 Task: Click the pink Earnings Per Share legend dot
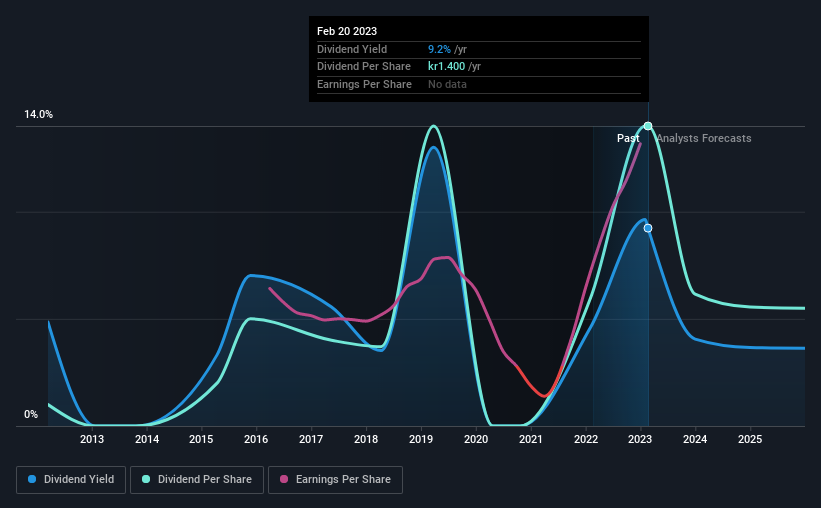click(284, 479)
